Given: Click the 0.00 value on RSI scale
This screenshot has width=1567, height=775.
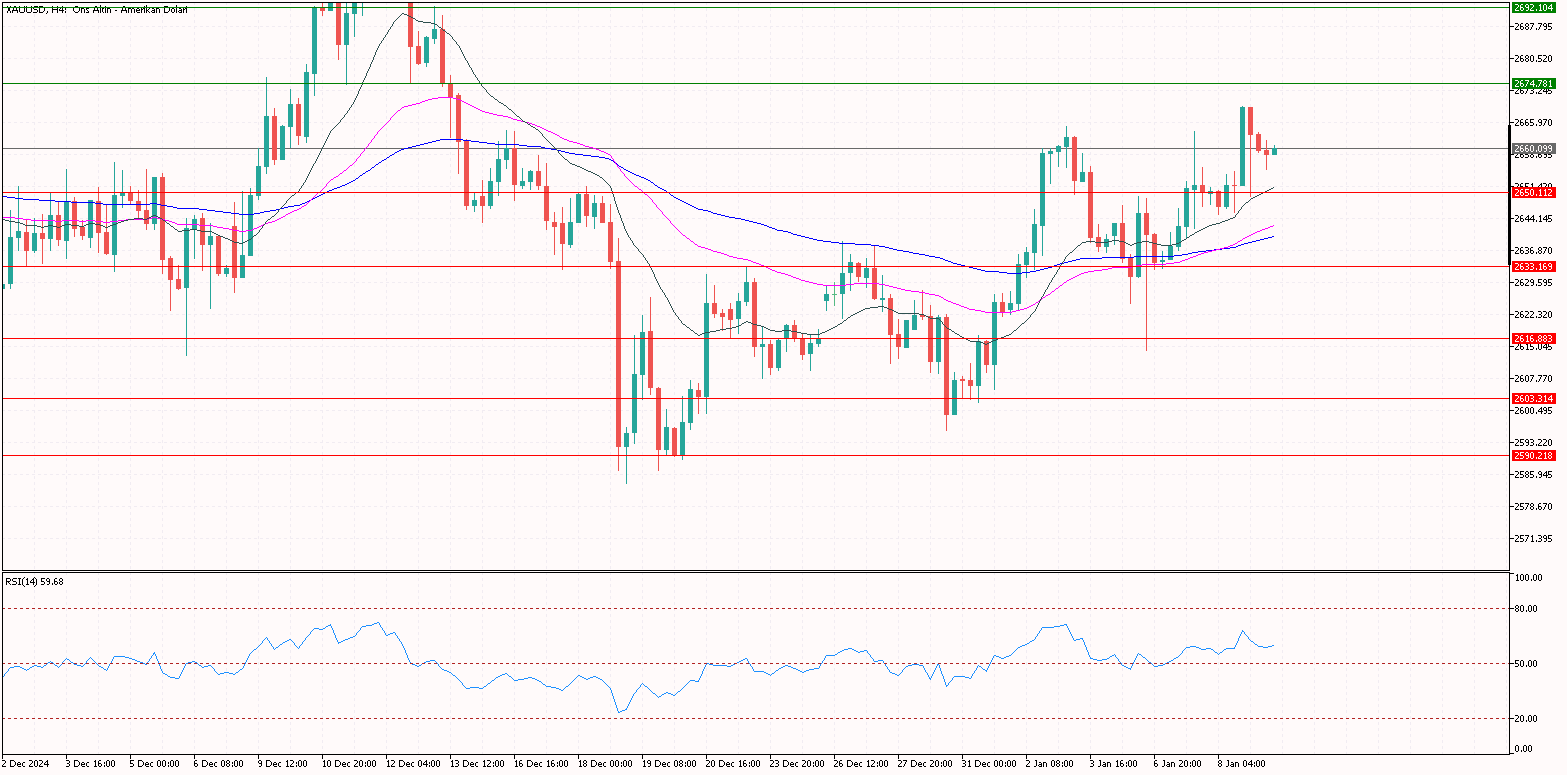Looking at the screenshot, I should (x=1525, y=749).
